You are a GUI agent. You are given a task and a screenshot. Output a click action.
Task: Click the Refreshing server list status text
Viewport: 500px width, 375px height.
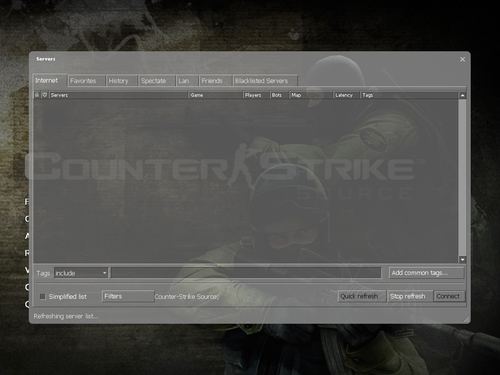66,316
